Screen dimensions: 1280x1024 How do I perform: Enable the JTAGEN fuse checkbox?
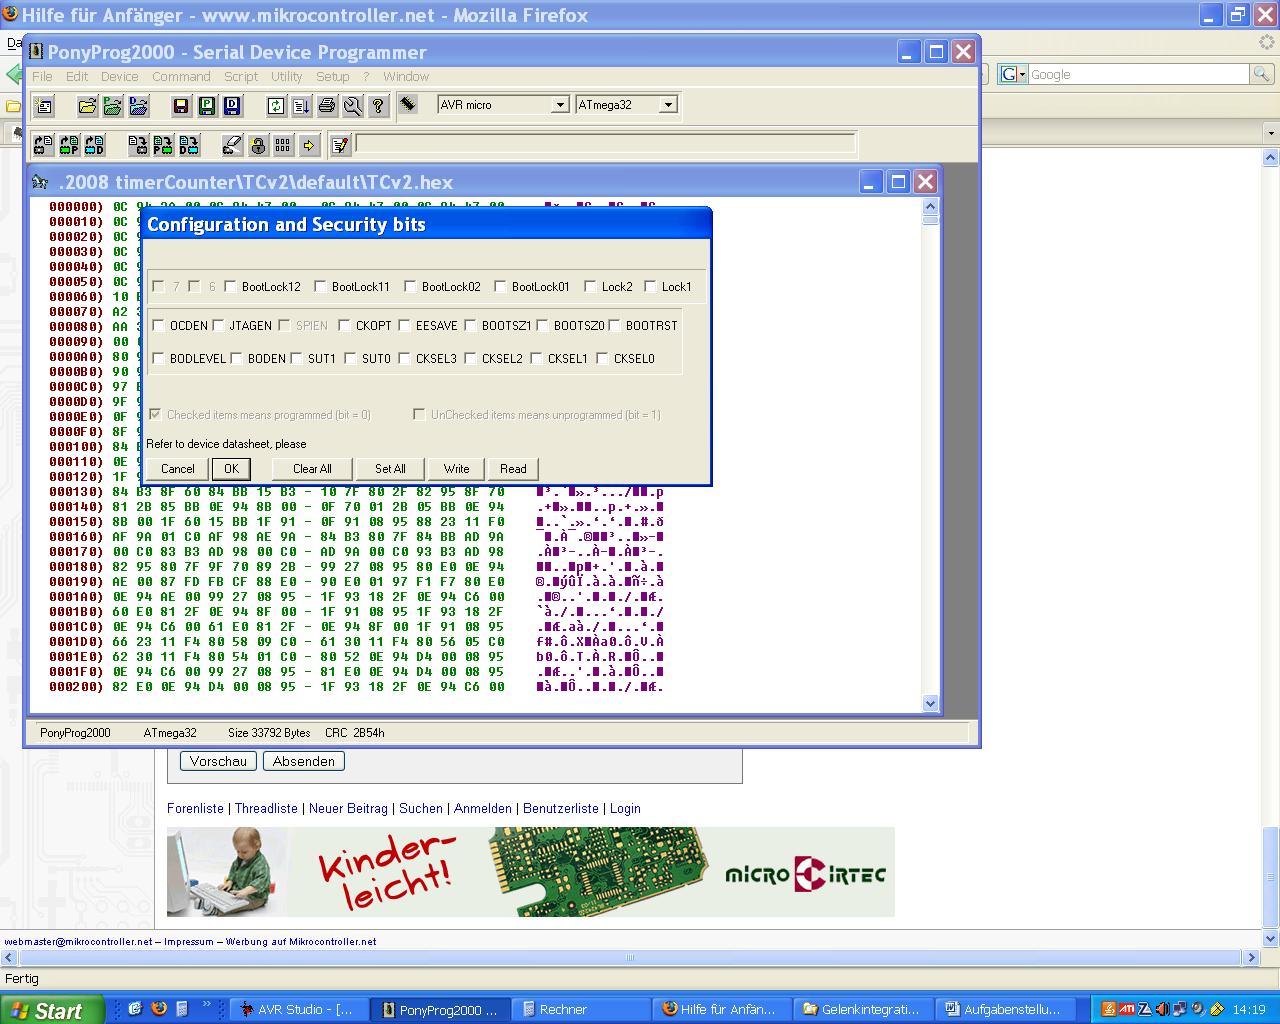pyautogui.click(x=218, y=325)
